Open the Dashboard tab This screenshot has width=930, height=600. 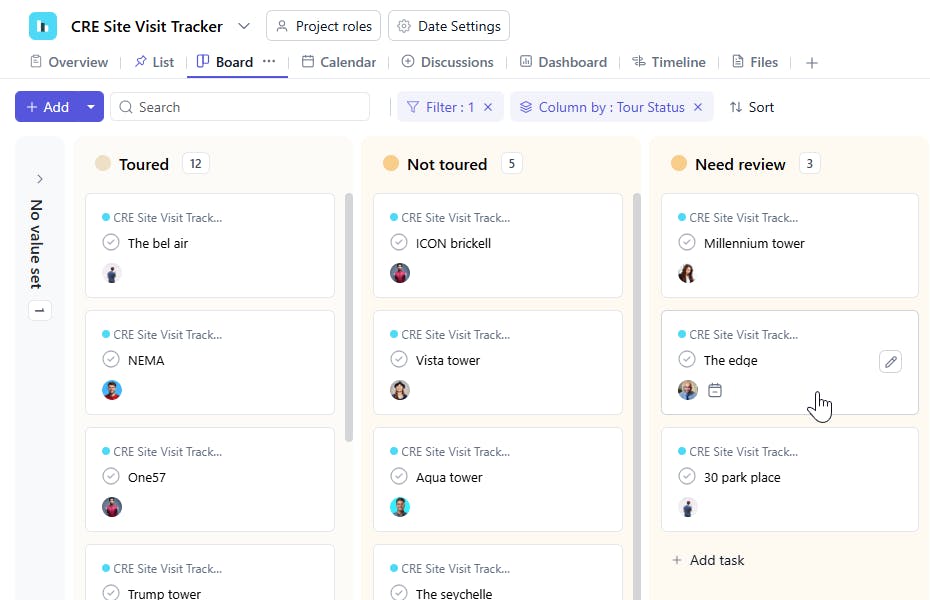point(563,62)
